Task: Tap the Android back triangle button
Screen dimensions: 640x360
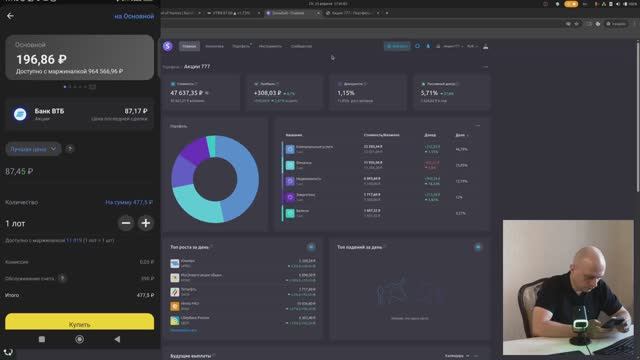Action: [x=117, y=339]
